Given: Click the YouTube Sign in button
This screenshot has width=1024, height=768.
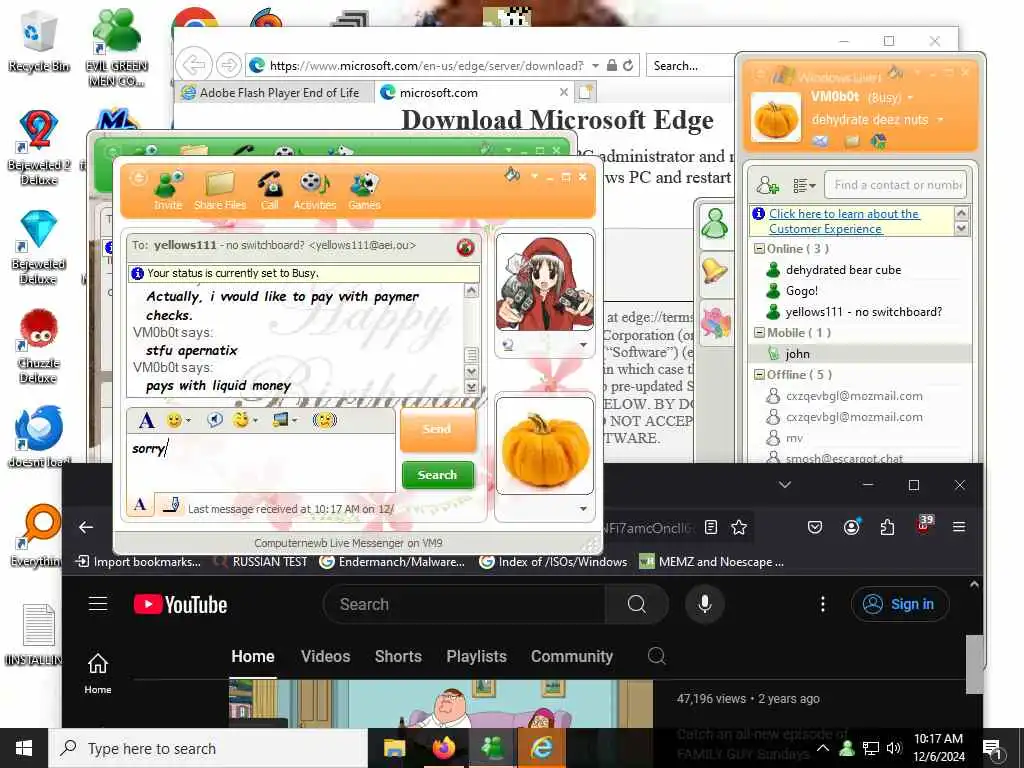Looking at the screenshot, I should [900, 604].
